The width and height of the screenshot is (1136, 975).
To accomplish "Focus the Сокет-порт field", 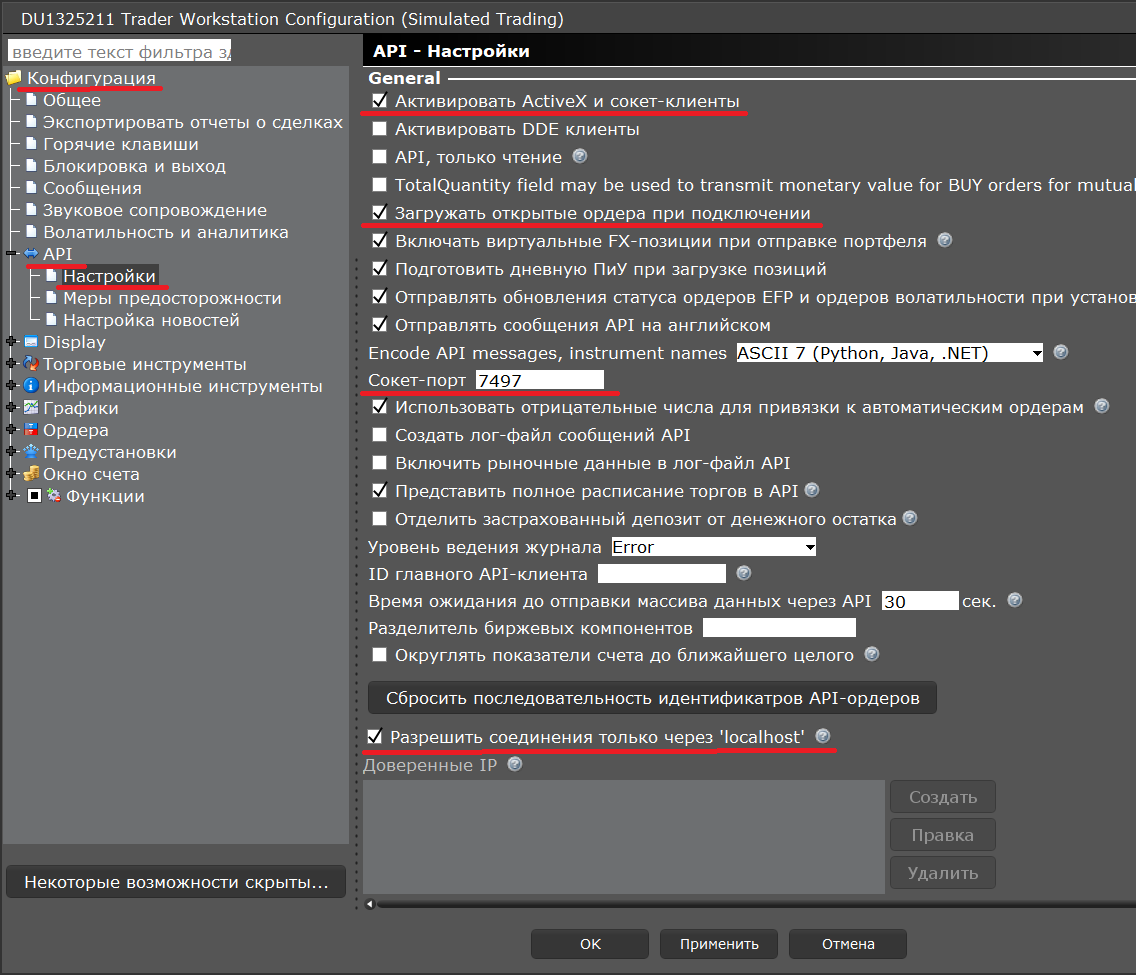I will (x=540, y=380).
